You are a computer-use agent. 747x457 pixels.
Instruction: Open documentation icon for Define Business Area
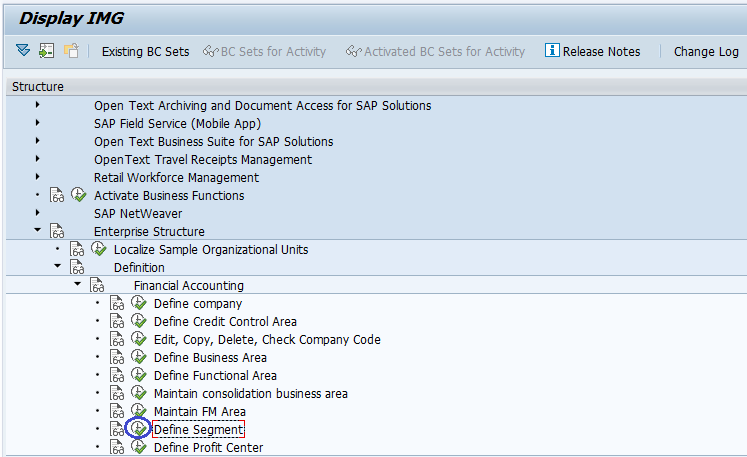(117, 357)
